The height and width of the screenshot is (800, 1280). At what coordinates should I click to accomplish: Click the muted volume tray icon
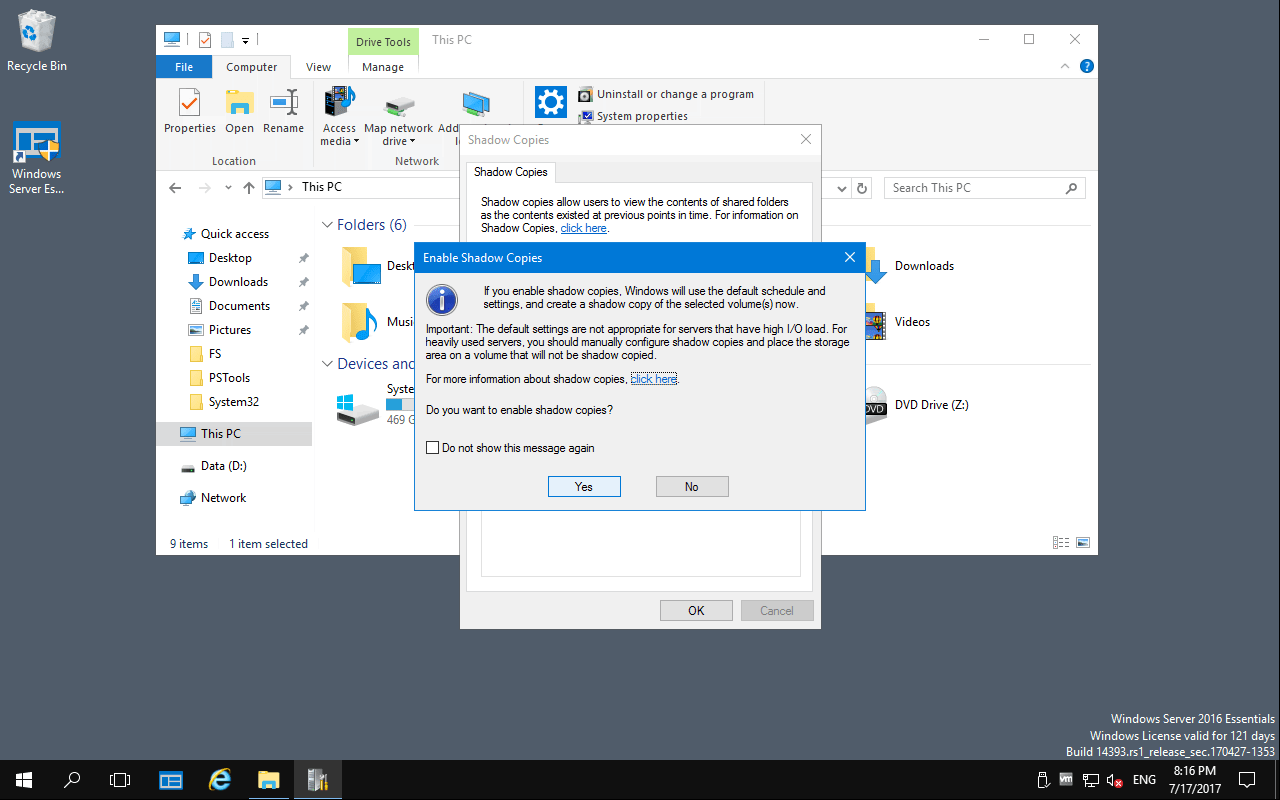tap(1115, 780)
